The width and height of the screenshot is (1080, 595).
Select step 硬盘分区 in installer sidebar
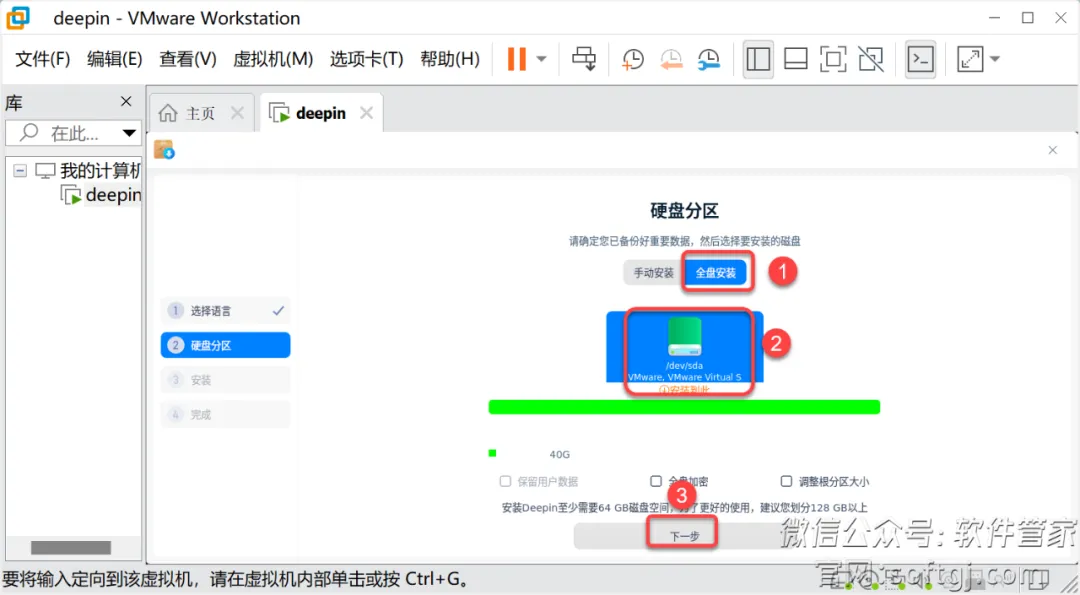[225, 345]
